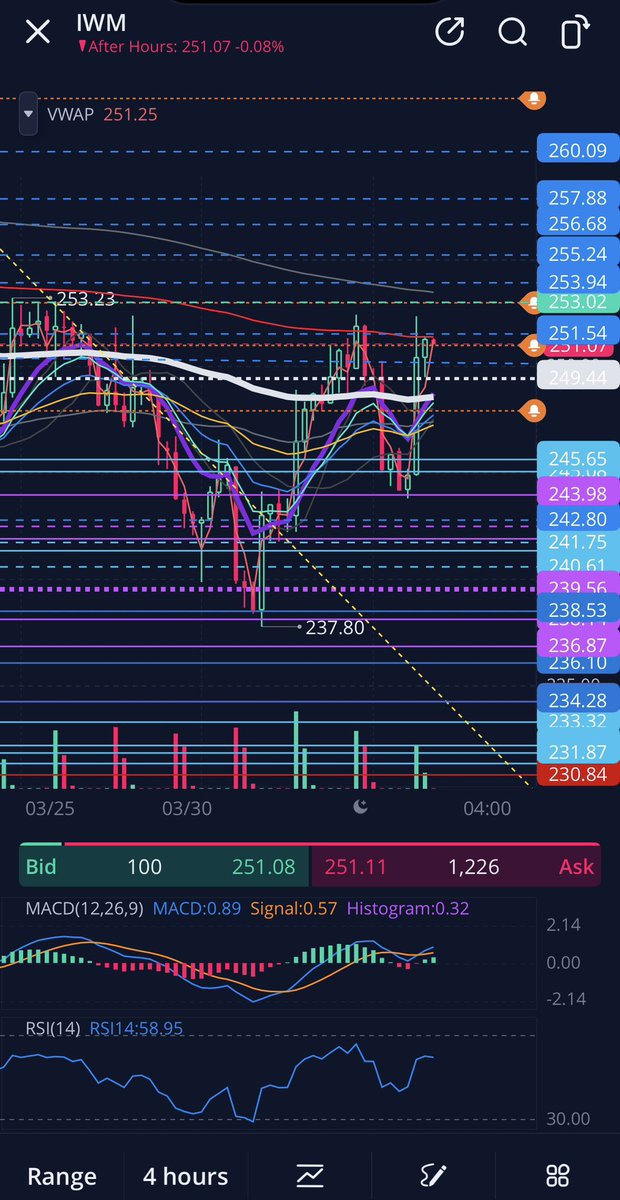Screen dimensions: 620x1200
Task: Select the purple 239.56 price label
Action: (578, 588)
